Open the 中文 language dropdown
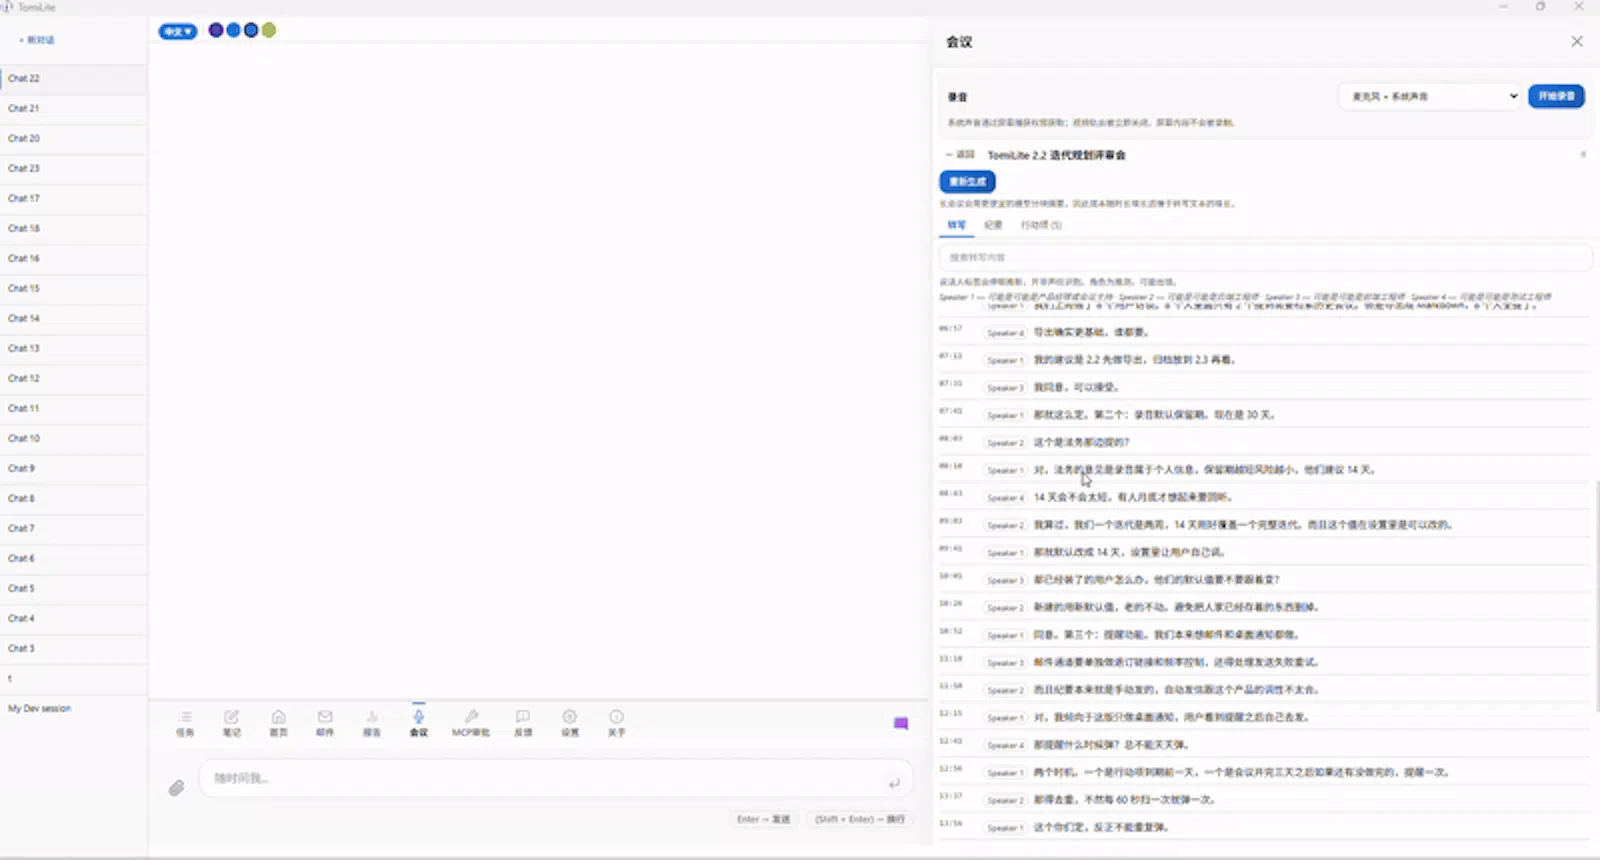1600x860 pixels. 177,31
